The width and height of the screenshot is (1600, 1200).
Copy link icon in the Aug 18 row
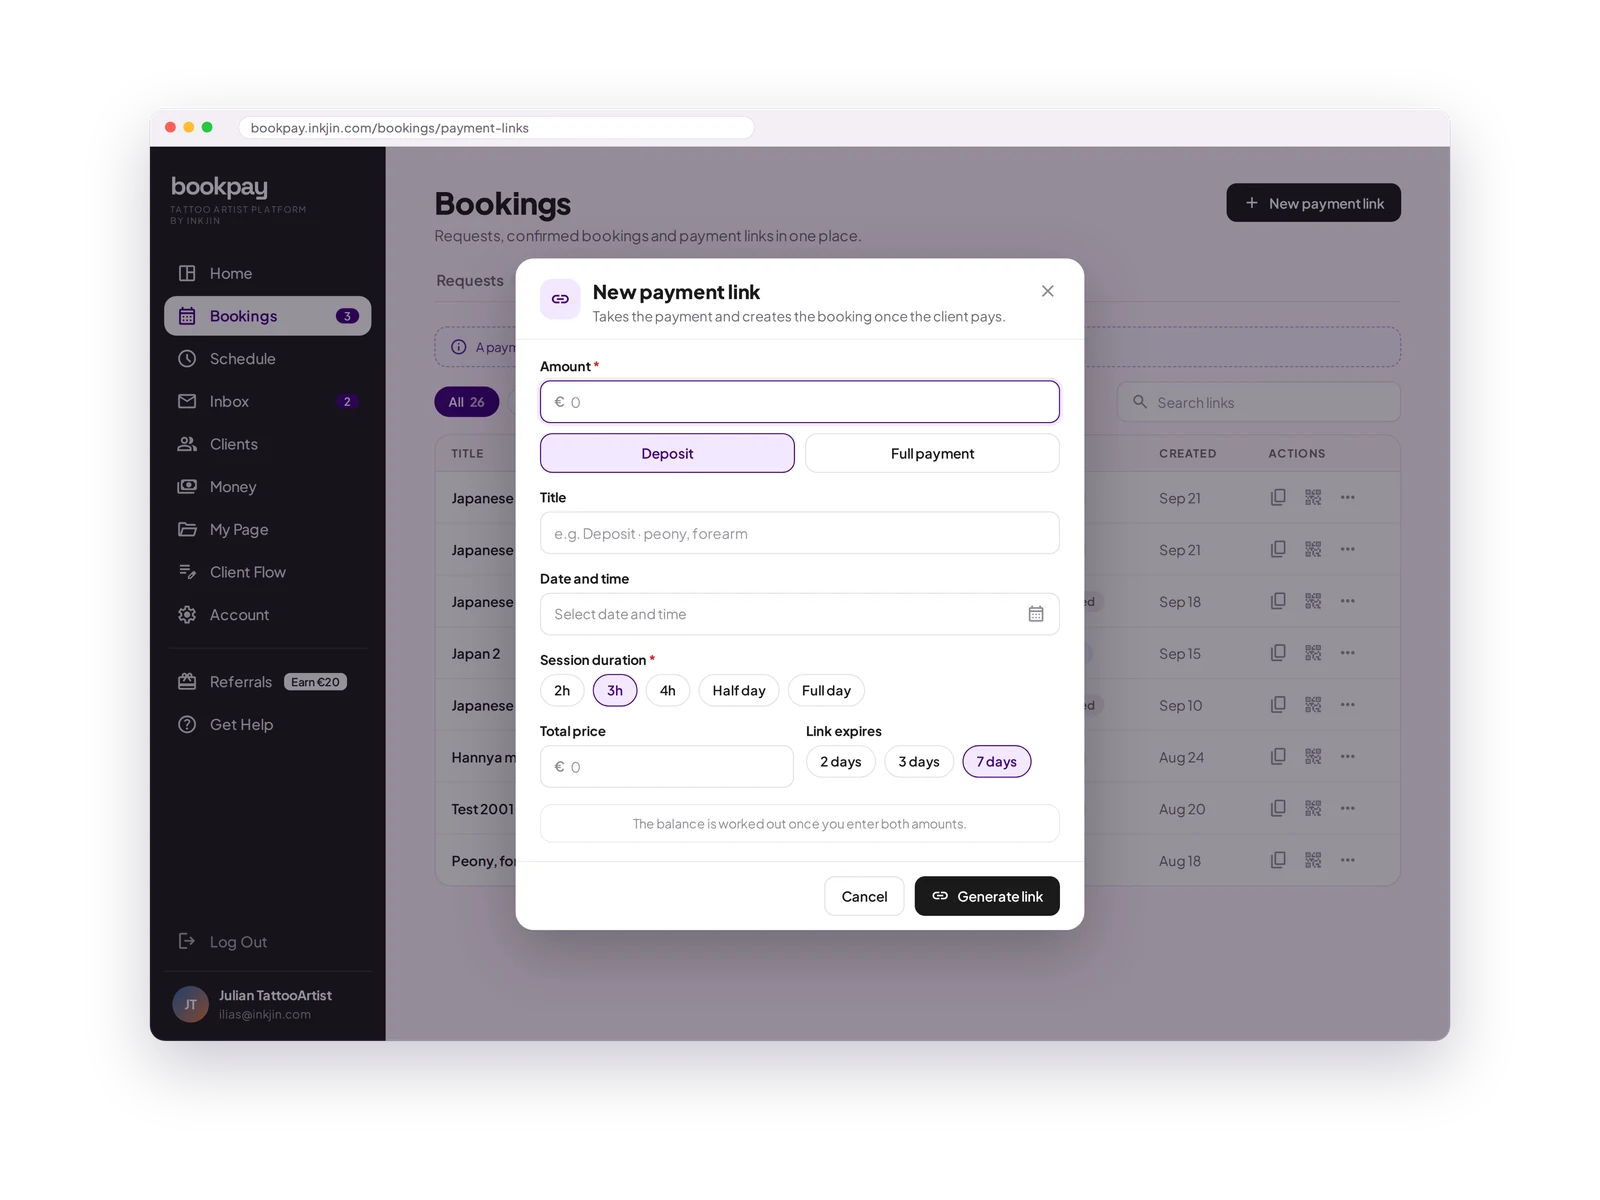point(1278,860)
